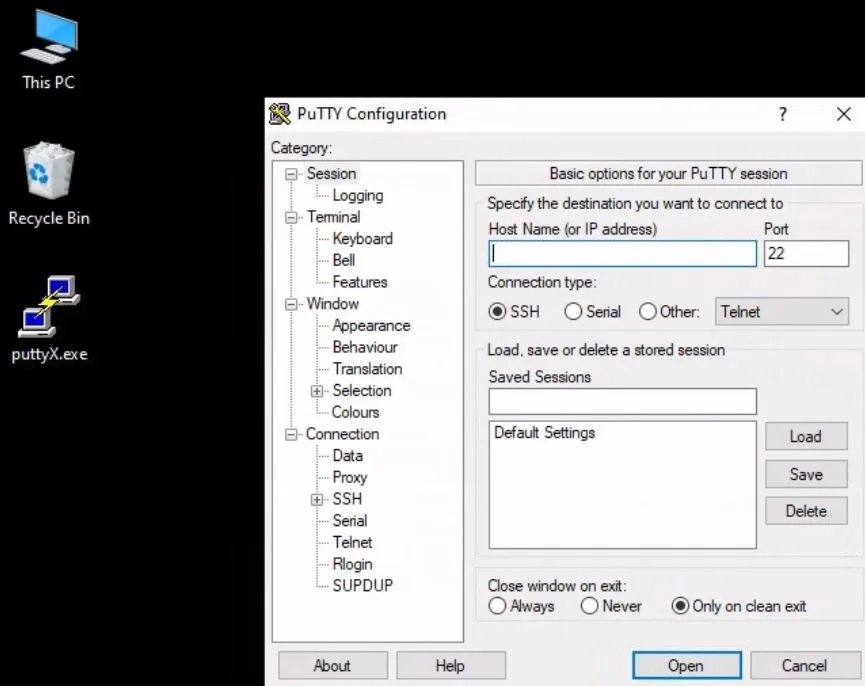Select the Colours category
Screen dimensions: 865x686
[x=355, y=412]
